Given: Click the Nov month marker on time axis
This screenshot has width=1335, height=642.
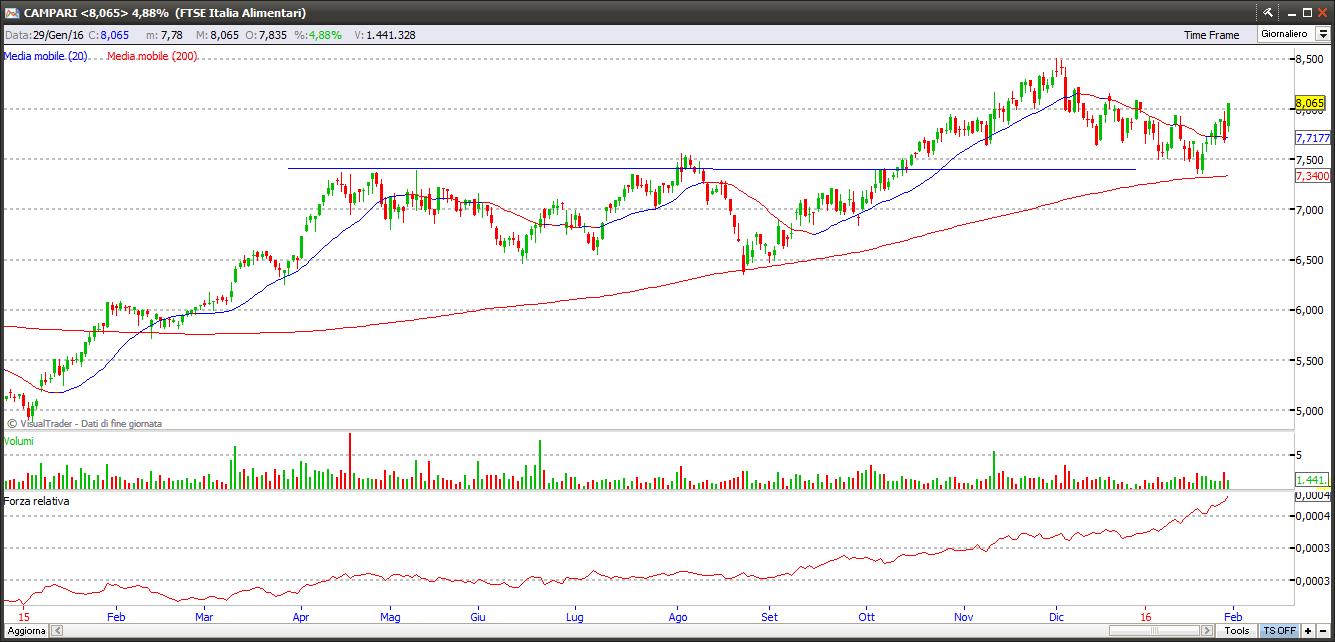Looking at the screenshot, I should (x=965, y=618).
